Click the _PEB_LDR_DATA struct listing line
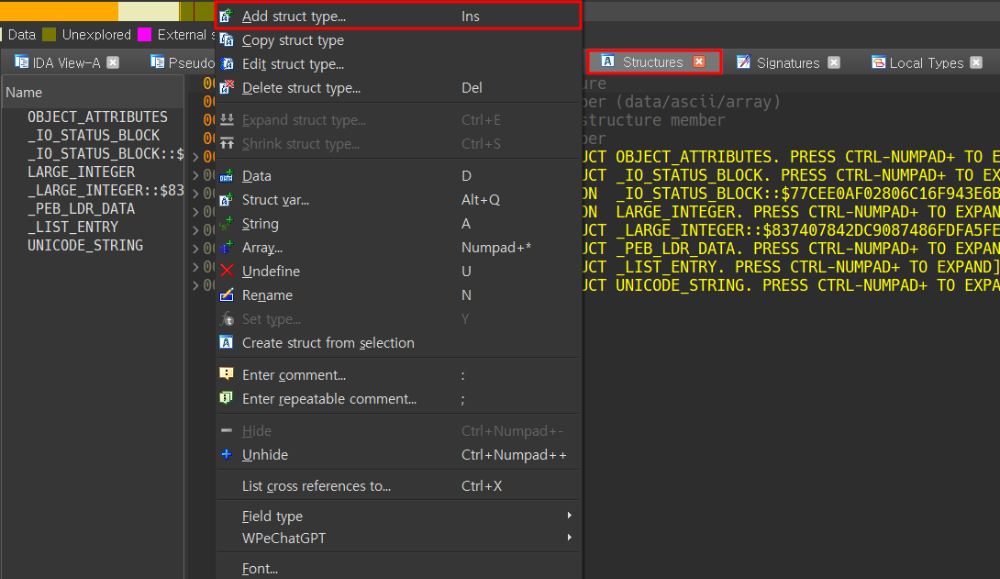The image size is (1000, 579). (791, 249)
